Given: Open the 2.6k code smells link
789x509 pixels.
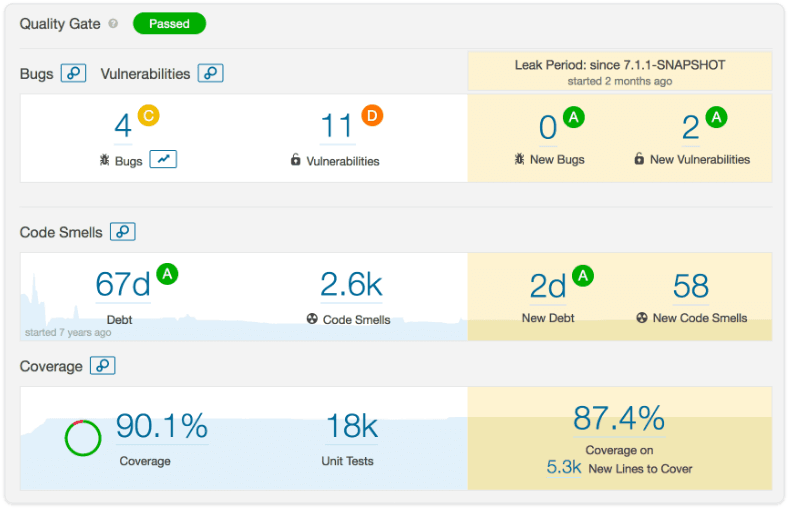Looking at the screenshot, I should (x=351, y=284).
